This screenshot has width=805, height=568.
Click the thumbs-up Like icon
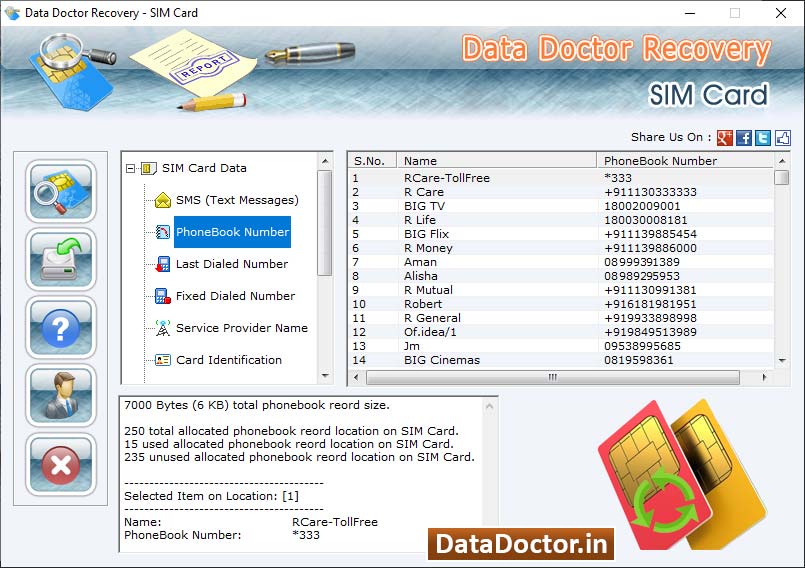(x=782, y=138)
